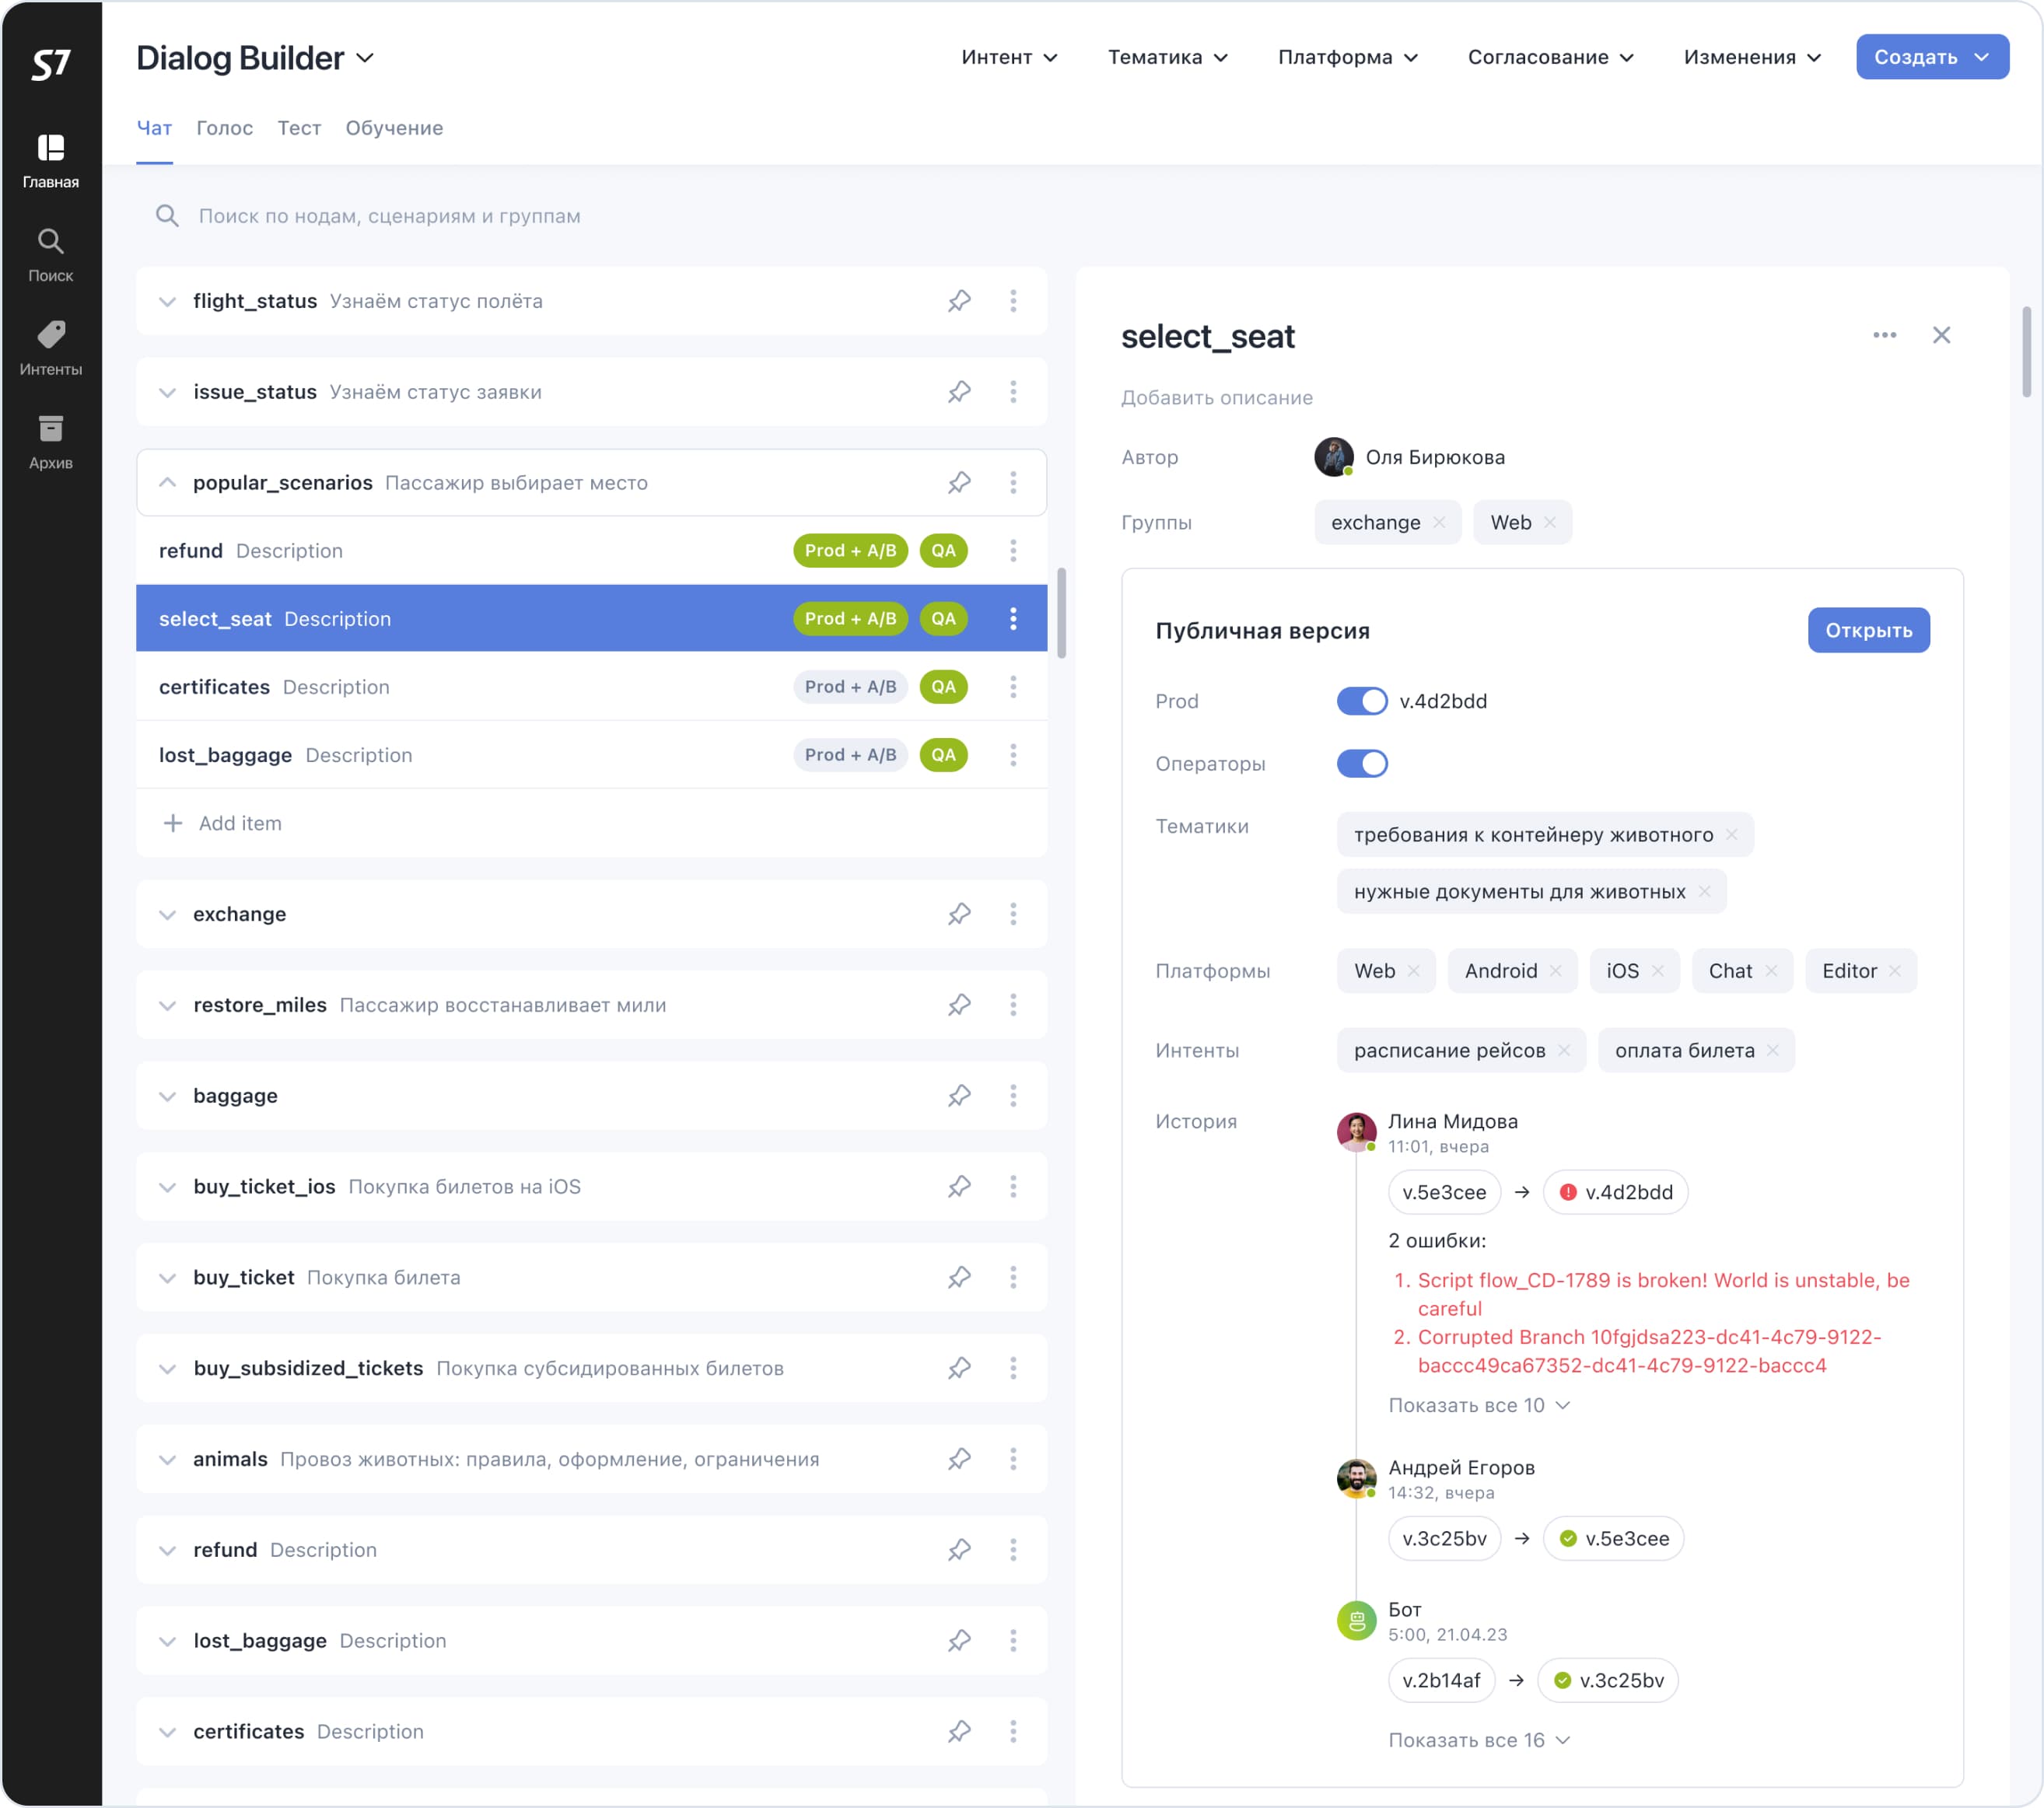Expand Показать все 10 errors
Image resolution: width=2044 pixels, height=1808 pixels.
(x=1479, y=1405)
